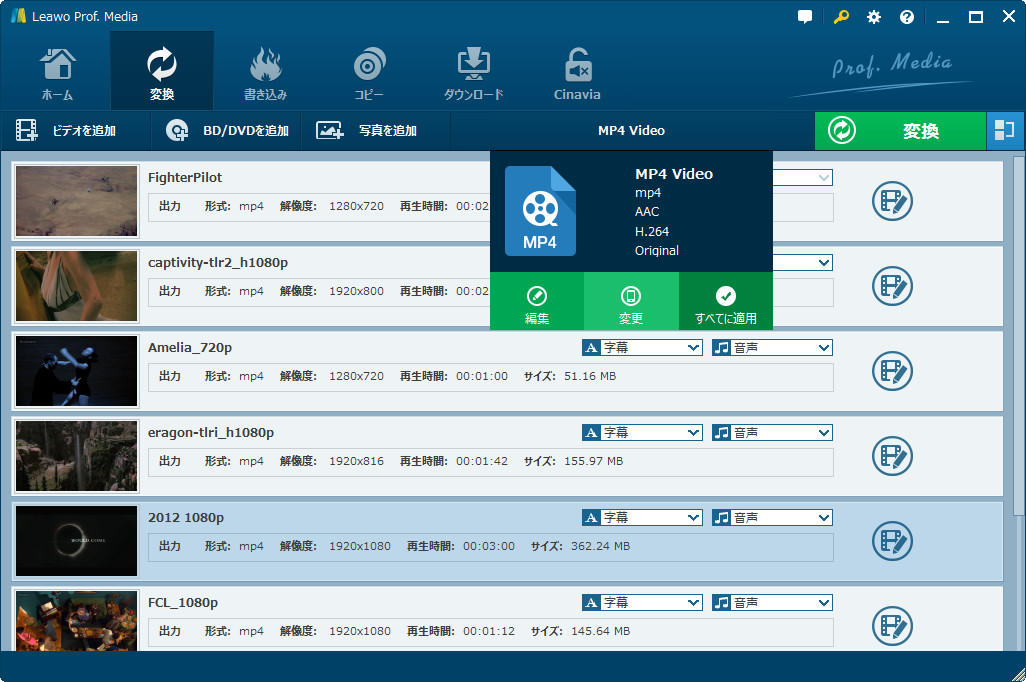Switch to the ホーム tab

(x=57, y=72)
